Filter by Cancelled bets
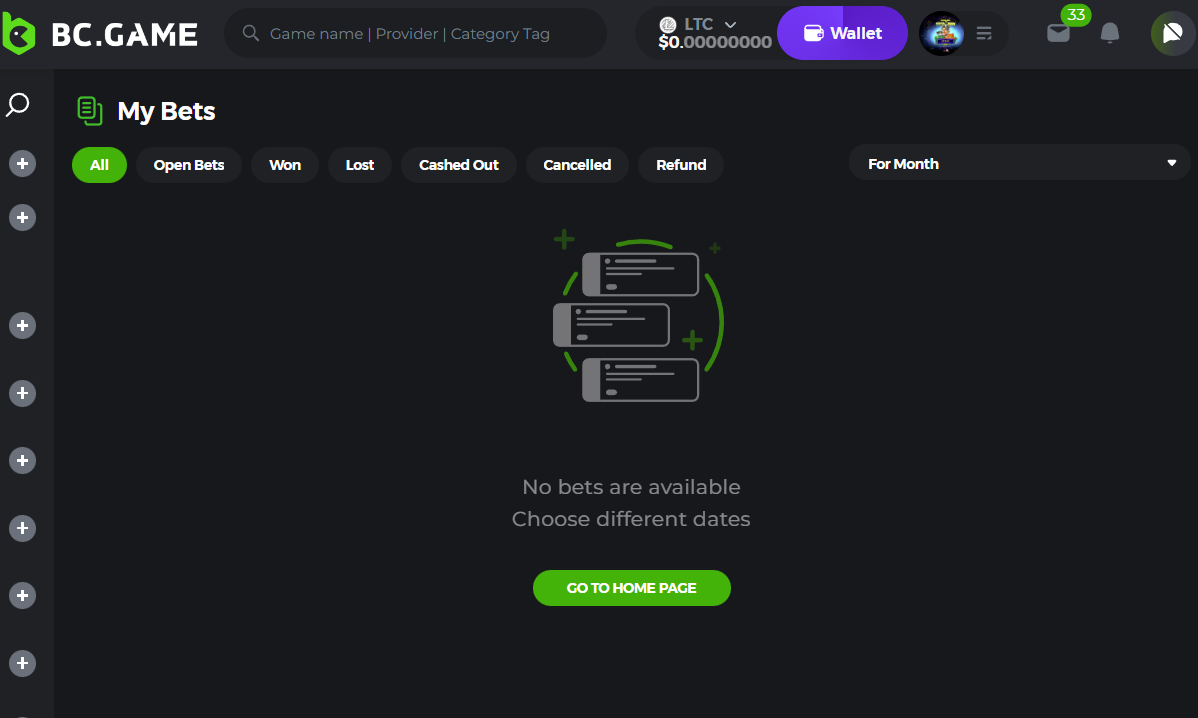Image resolution: width=1198 pixels, height=718 pixels. click(x=577, y=165)
